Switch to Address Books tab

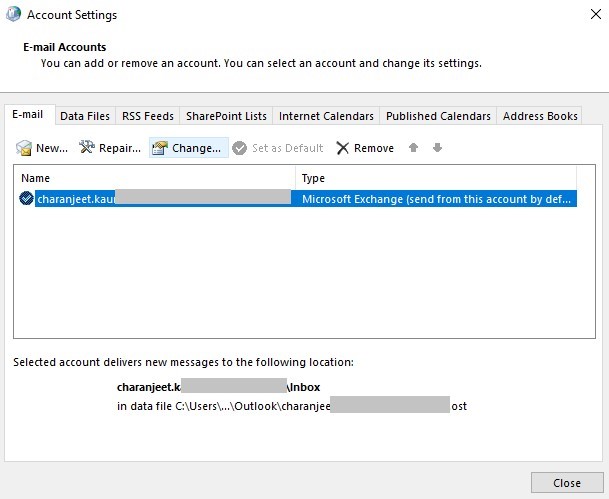pyautogui.click(x=540, y=116)
